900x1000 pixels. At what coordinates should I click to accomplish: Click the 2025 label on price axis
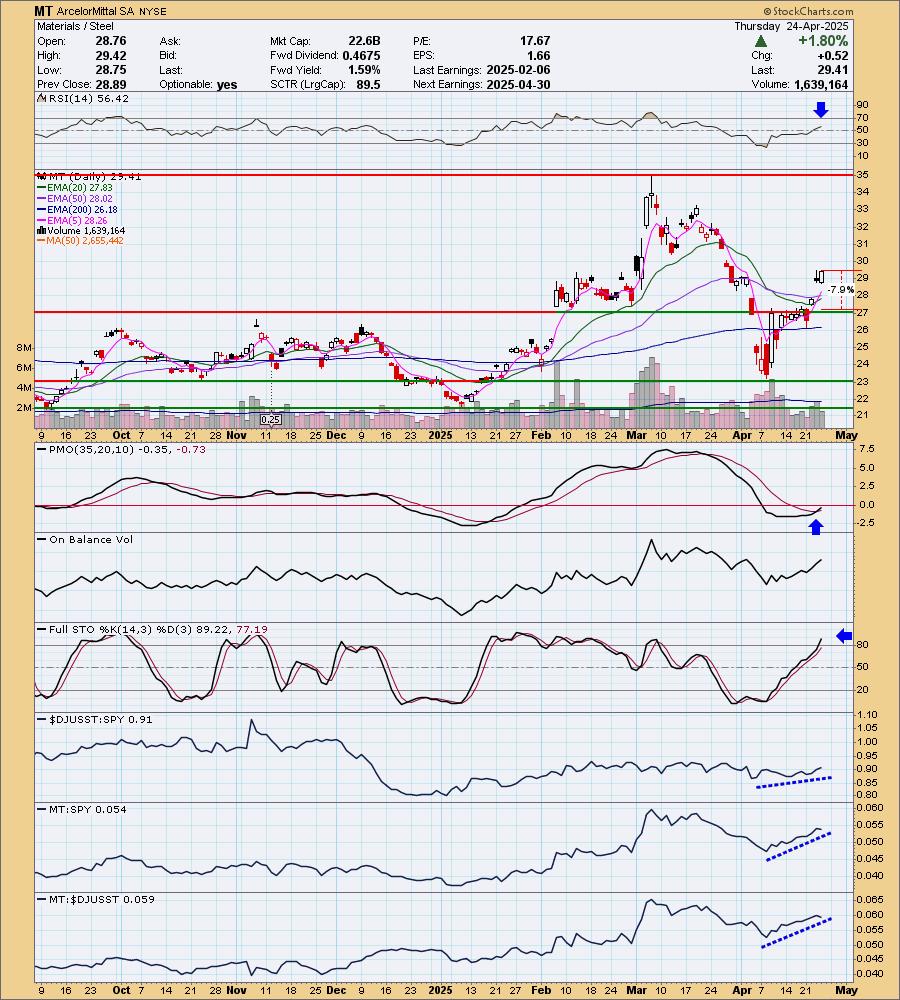coord(440,435)
